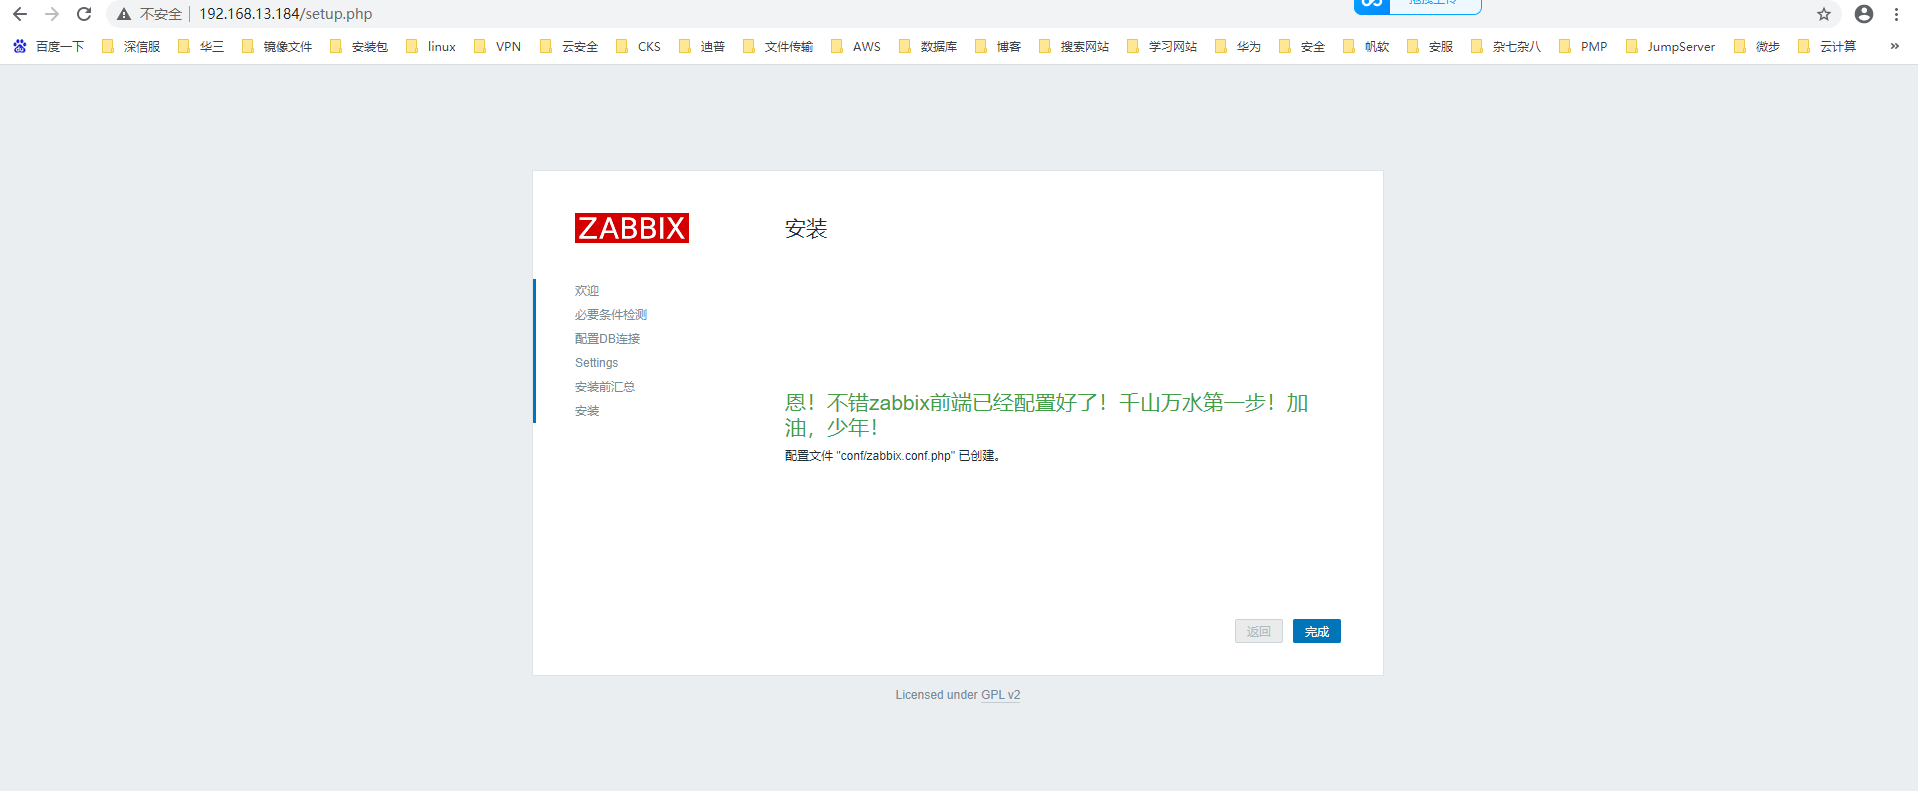Expand the PMP bookmark folder
Viewport: 1918px width, 791px height.
[1583, 46]
